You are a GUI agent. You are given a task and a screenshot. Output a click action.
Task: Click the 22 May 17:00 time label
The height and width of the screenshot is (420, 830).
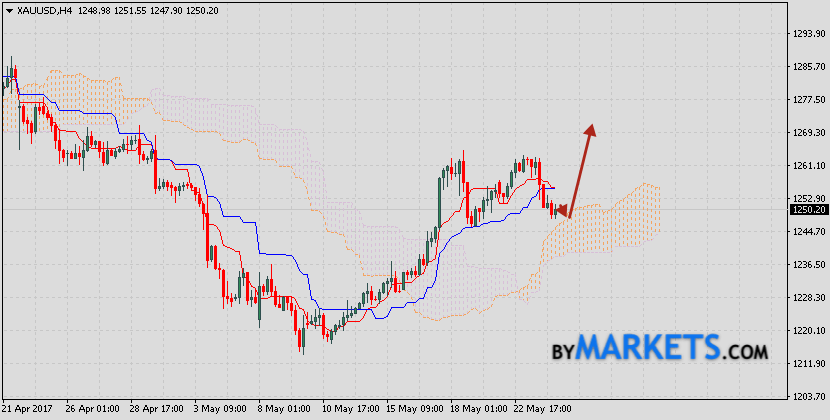[542, 409]
